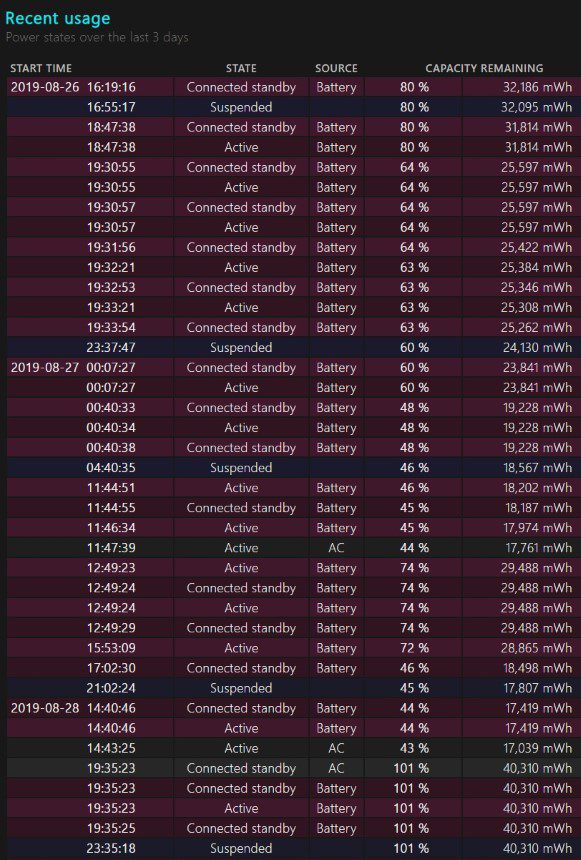Click the 24,130 mWh value at 23:37:47
Image resolution: width=581 pixels, height=860 pixels.
click(537, 347)
